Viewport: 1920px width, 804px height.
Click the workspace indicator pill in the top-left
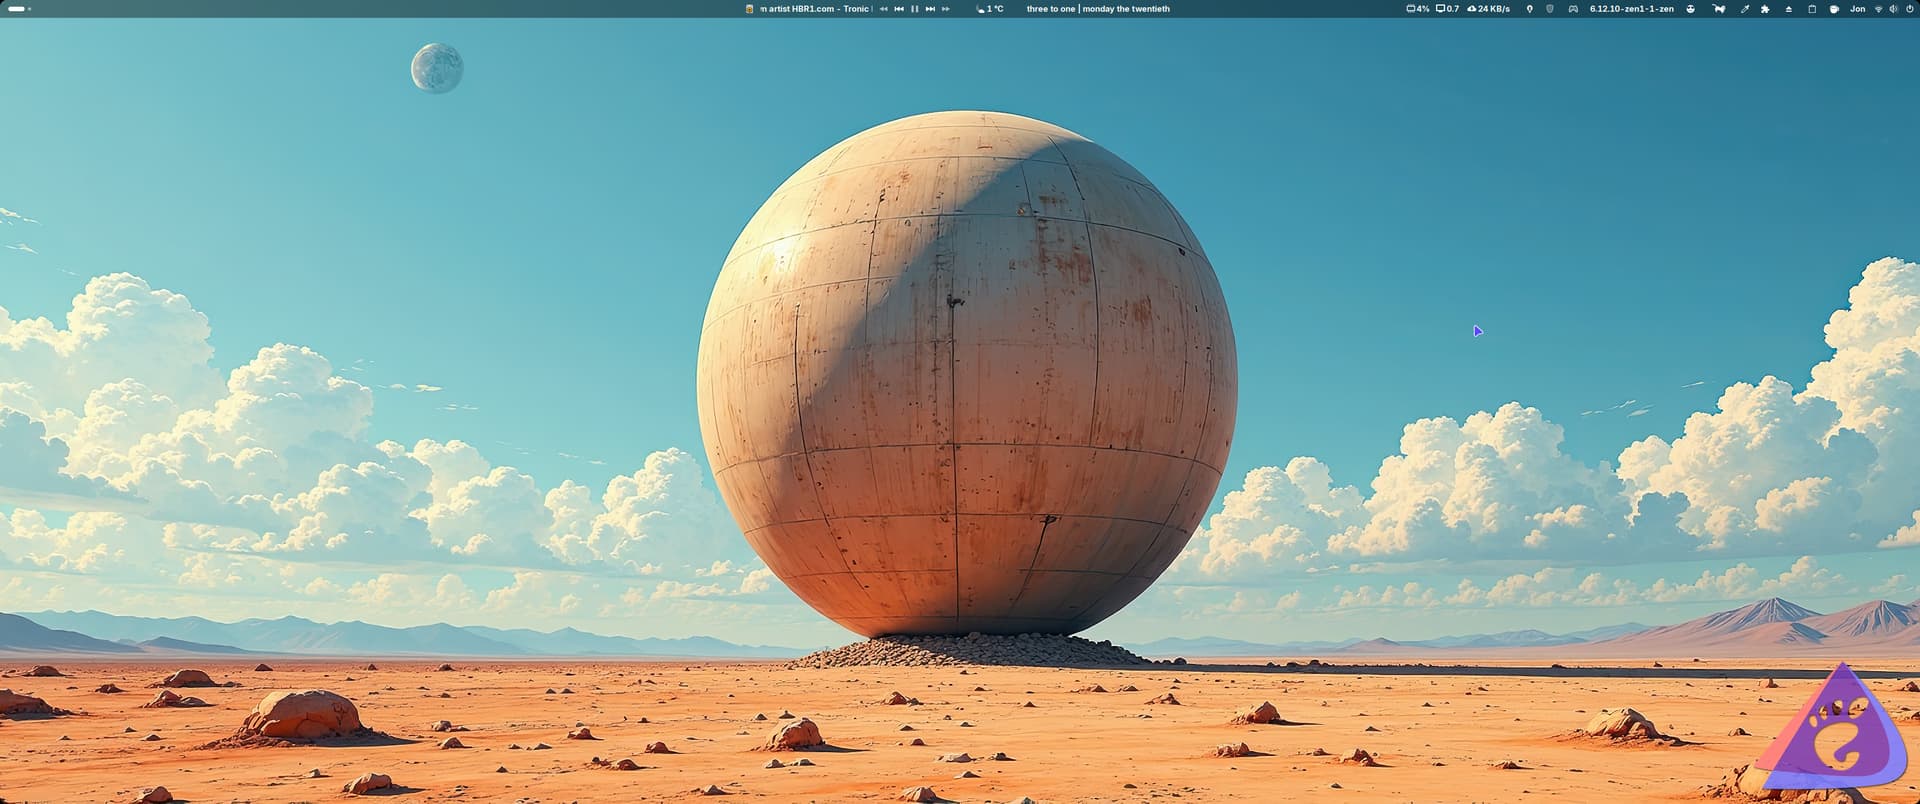[17, 9]
